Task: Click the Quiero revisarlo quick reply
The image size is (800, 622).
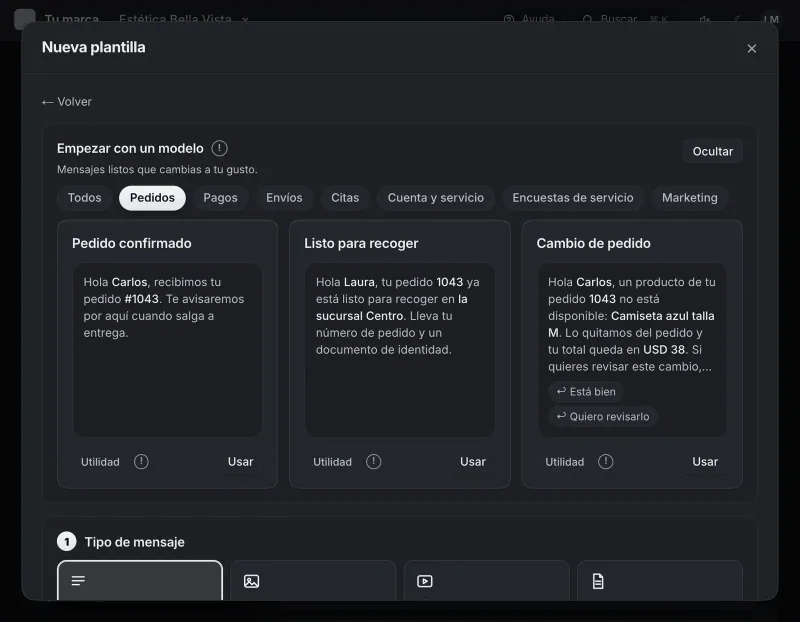Action: click(x=603, y=416)
